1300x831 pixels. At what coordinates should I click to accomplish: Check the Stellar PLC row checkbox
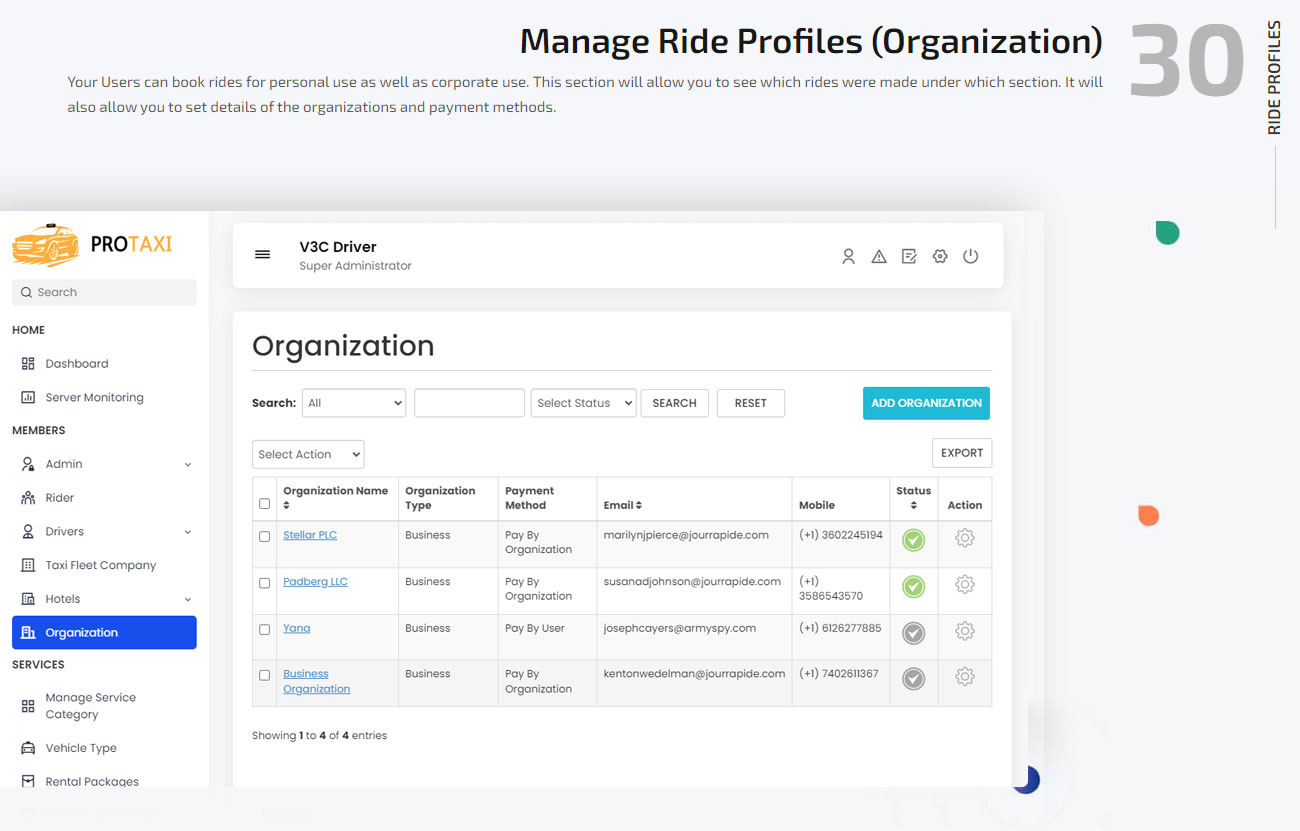pyautogui.click(x=264, y=536)
